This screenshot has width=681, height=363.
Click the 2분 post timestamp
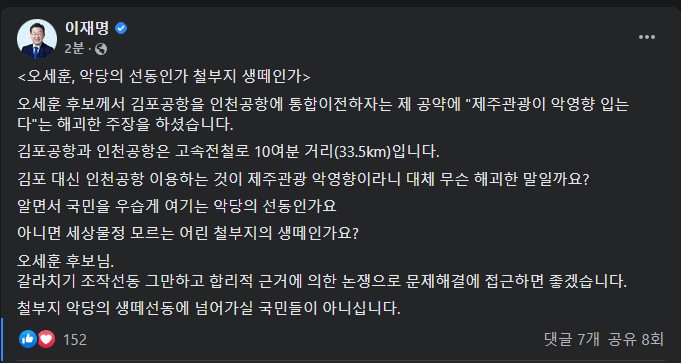pos(74,49)
